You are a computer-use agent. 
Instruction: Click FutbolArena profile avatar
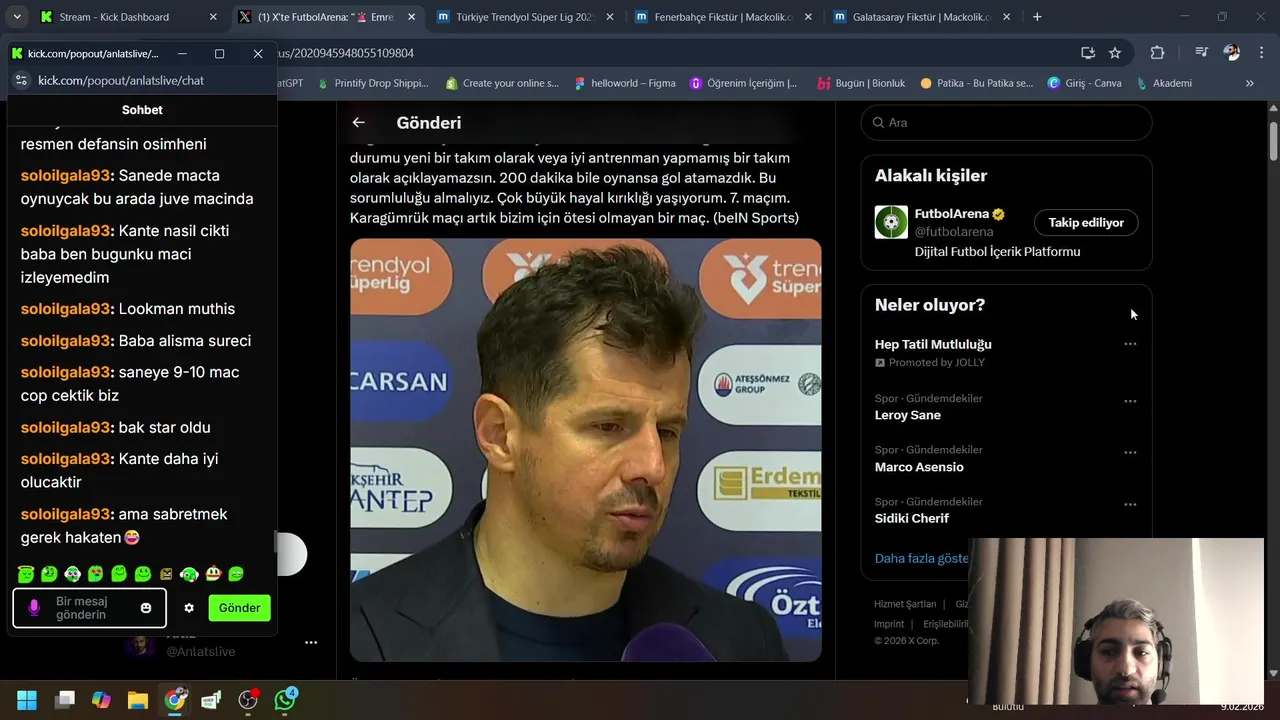[x=891, y=222]
